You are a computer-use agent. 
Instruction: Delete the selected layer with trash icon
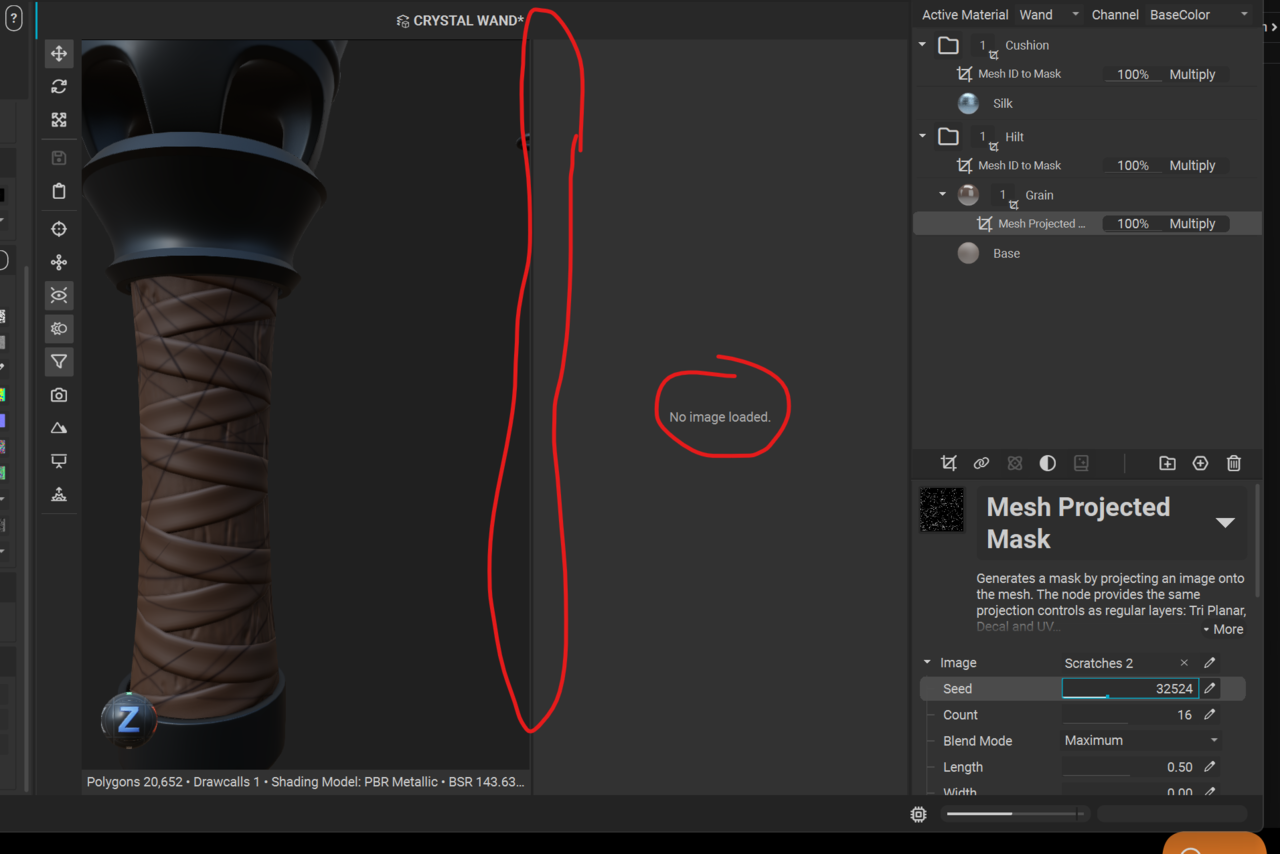click(x=1234, y=463)
